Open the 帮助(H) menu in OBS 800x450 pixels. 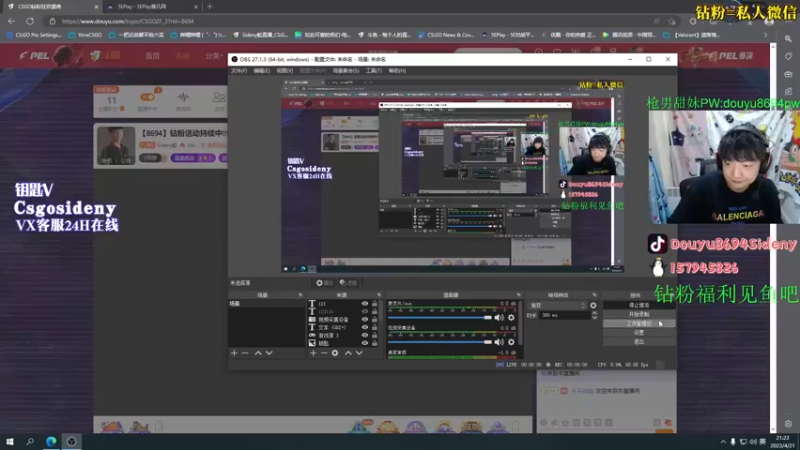[x=397, y=70]
